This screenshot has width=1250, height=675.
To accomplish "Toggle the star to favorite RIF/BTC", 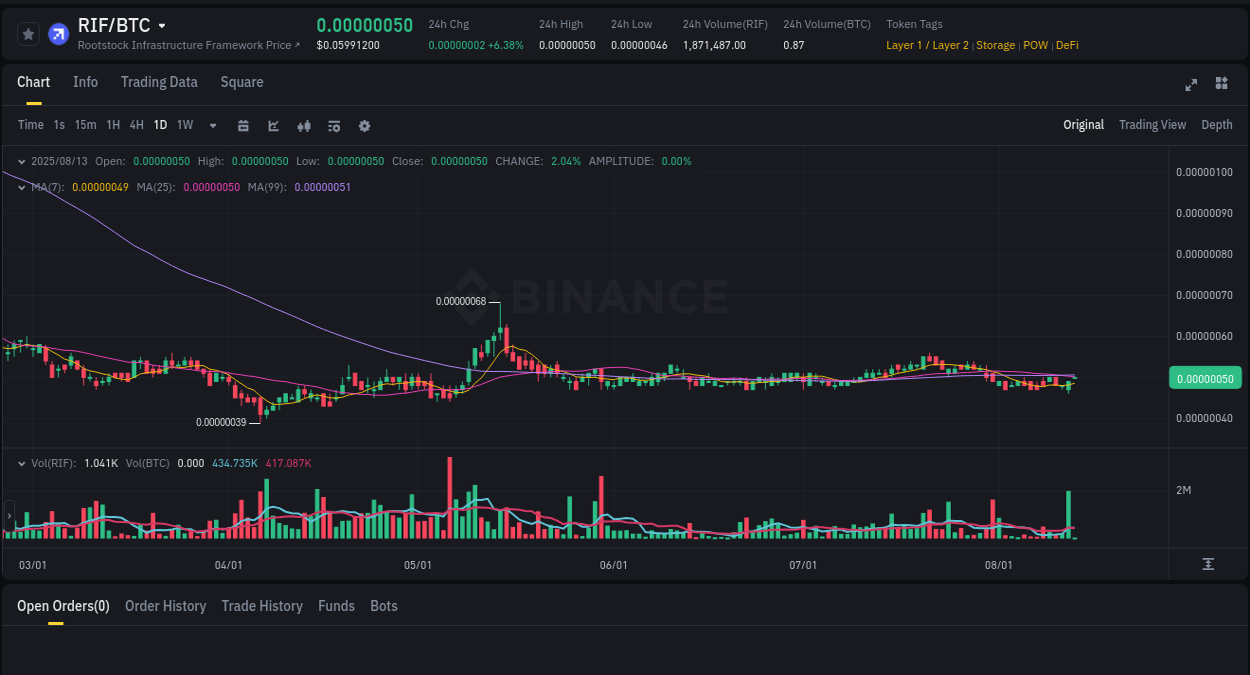I will 28,33.
